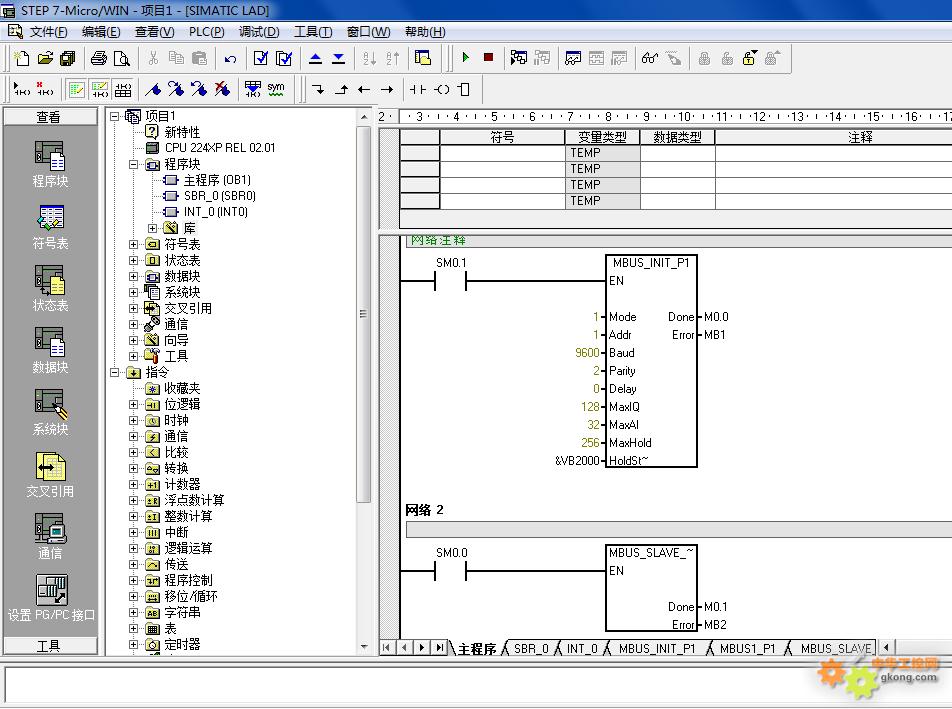
Task: Click the tree panel vertical scrollbar
Action: click(364, 314)
